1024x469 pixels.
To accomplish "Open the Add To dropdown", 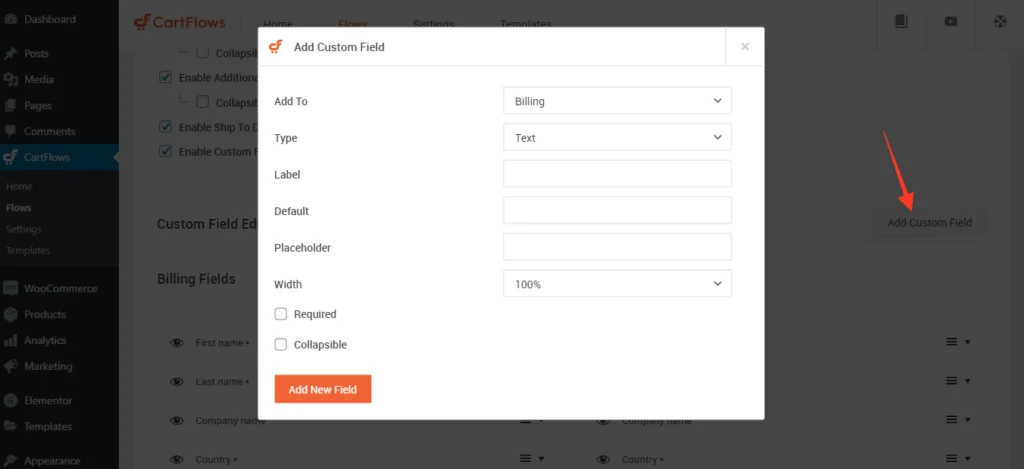I will [617, 101].
